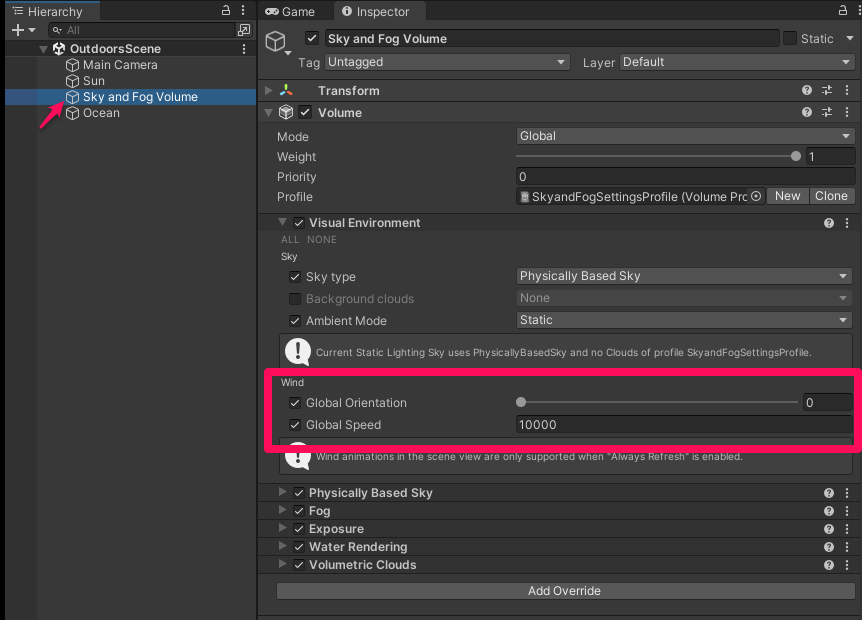
Task: Switch to the Game tab
Action: pyautogui.click(x=293, y=11)
